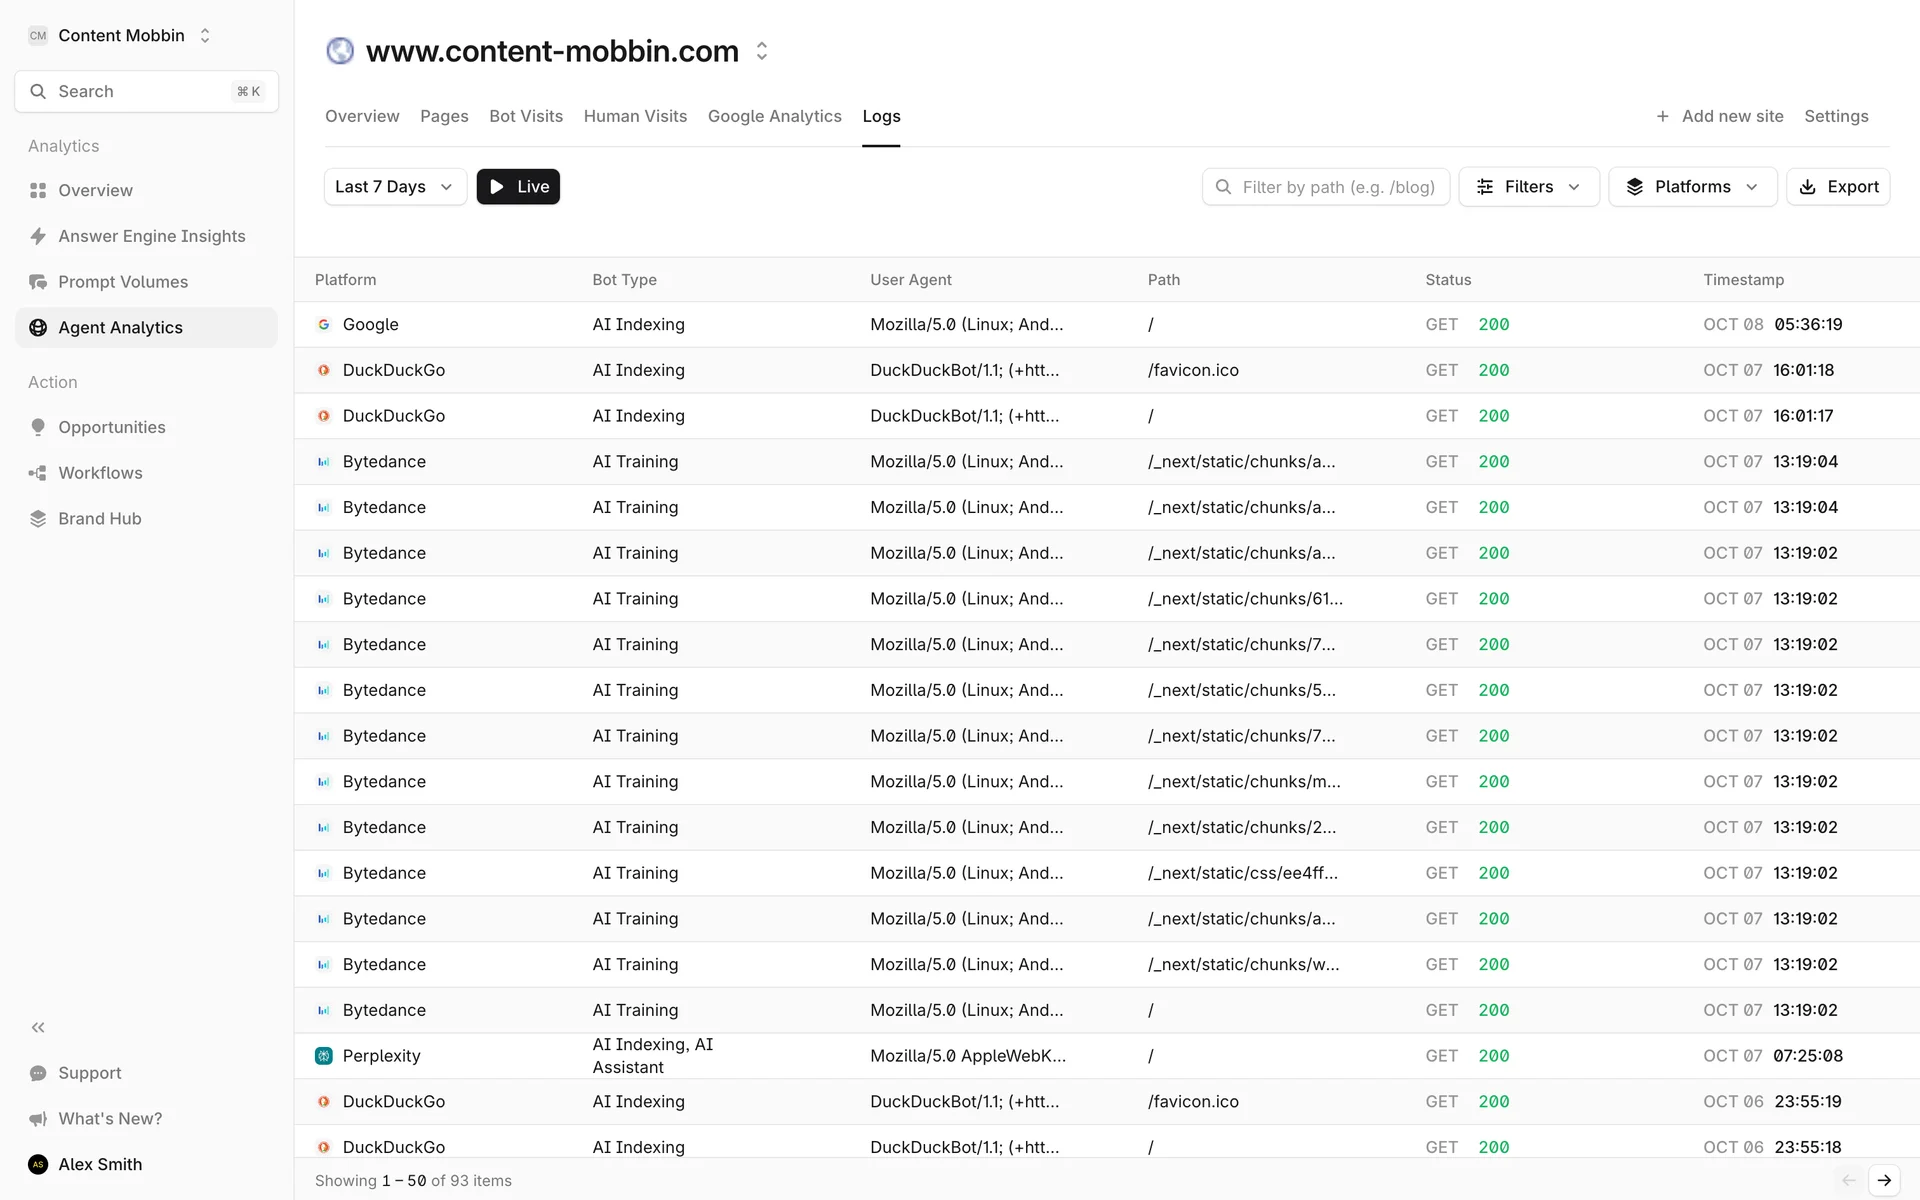Click Add new site
Image resolution: width=1920 pixels, height=1200 pixels.
tap(1719, 116)
